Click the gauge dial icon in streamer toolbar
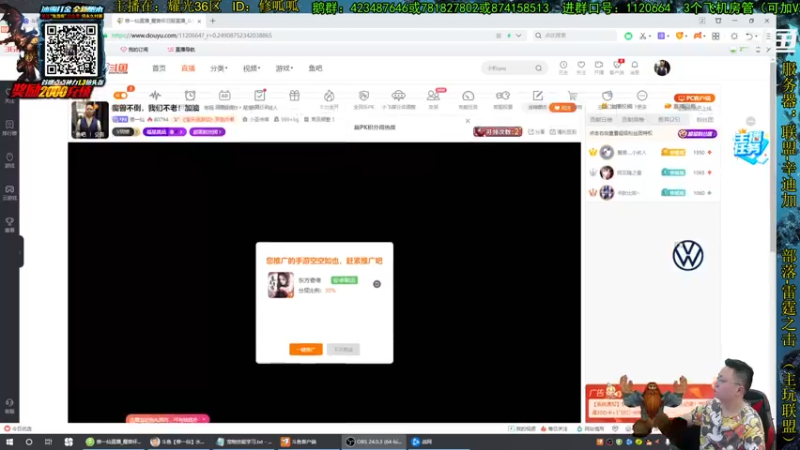 [468, 95]
